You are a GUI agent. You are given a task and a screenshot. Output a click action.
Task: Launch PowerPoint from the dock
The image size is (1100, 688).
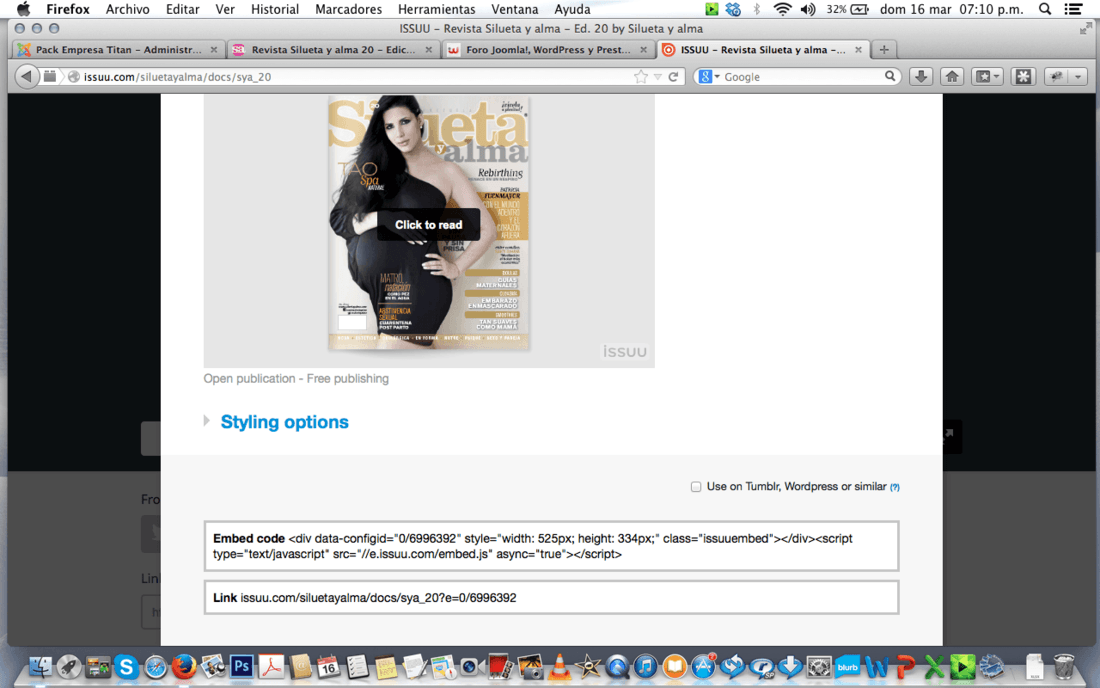point(905,666)
